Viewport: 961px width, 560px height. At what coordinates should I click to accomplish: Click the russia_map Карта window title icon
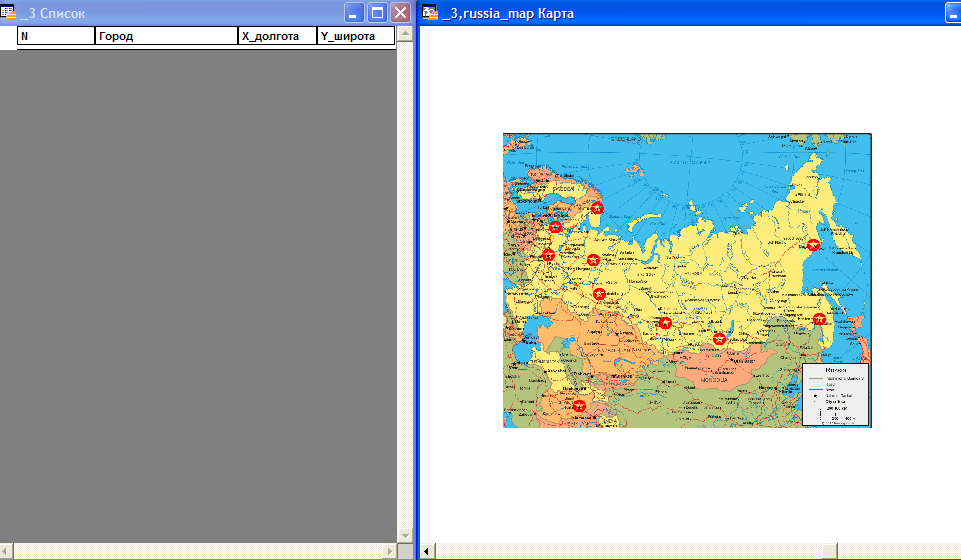[430, 12]
